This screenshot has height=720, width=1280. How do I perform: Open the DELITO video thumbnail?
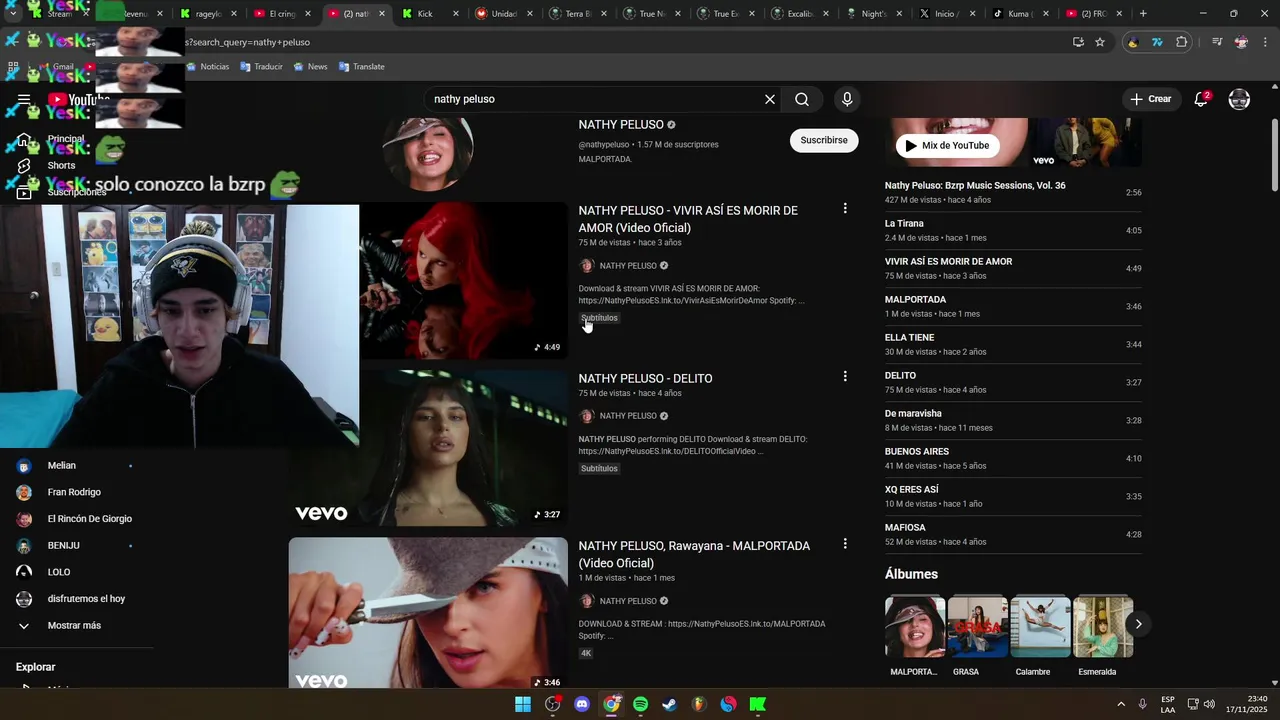[x=428, y=448]
